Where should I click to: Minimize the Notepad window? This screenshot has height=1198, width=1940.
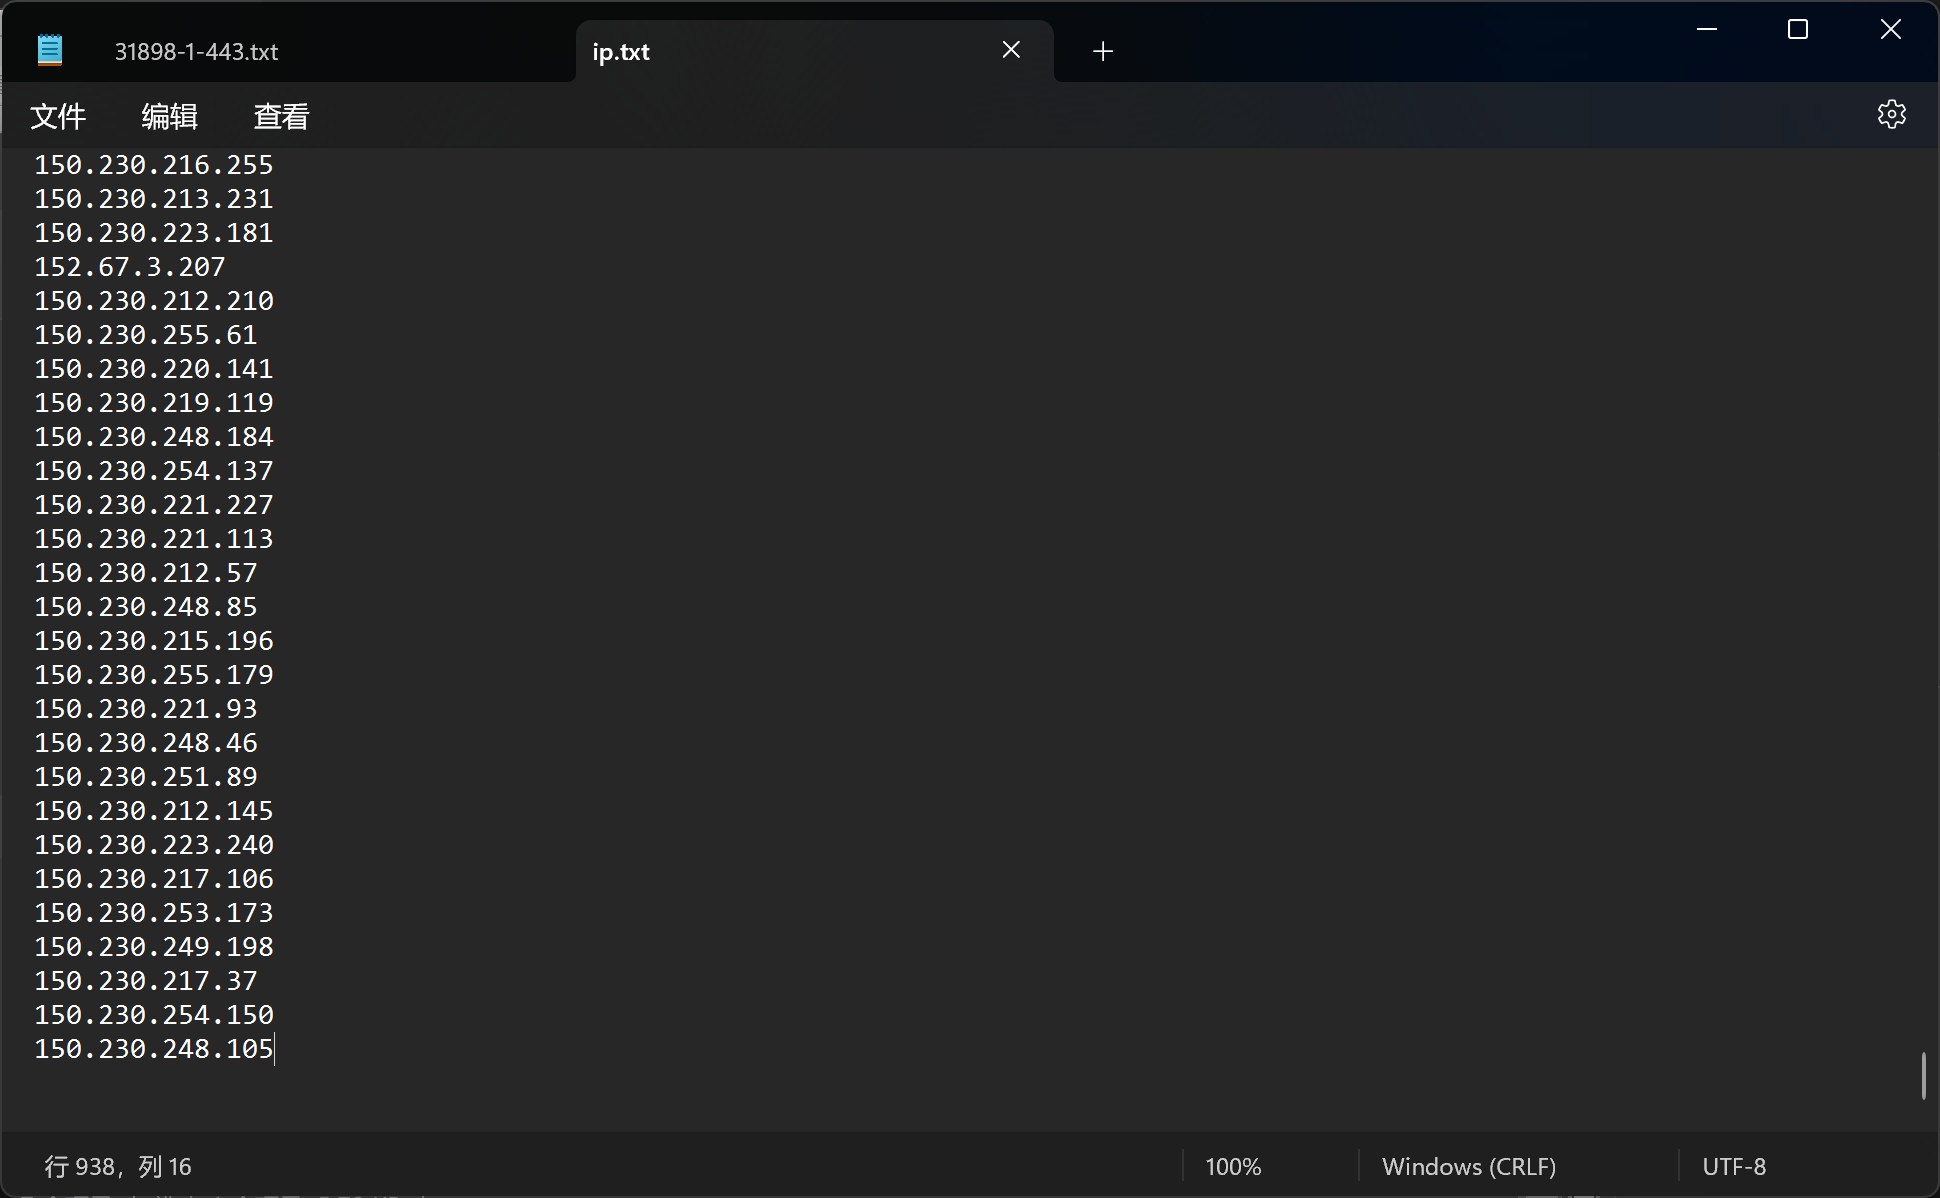(x=1706, y=30)
